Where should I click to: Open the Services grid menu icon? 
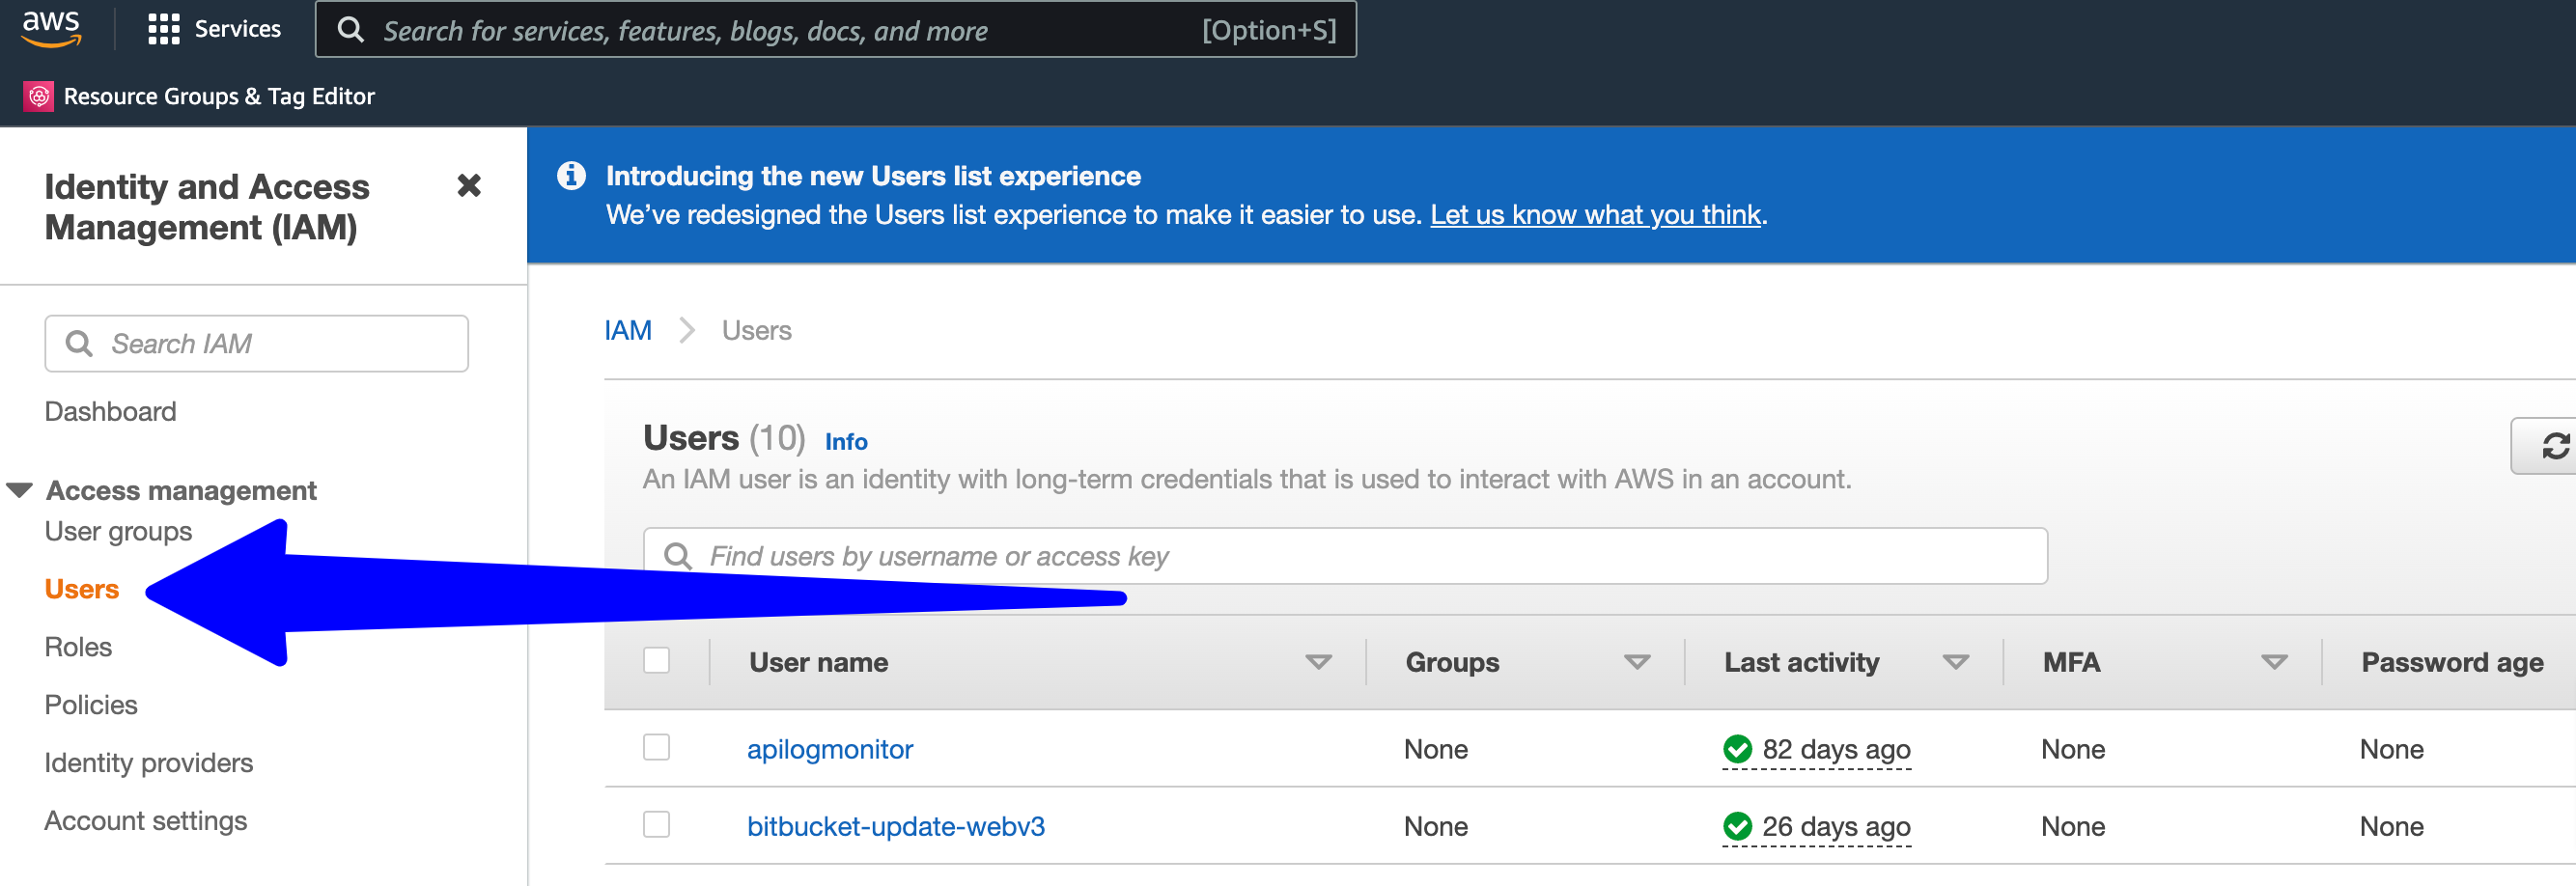pyautogui.click(x=163, y=29)
